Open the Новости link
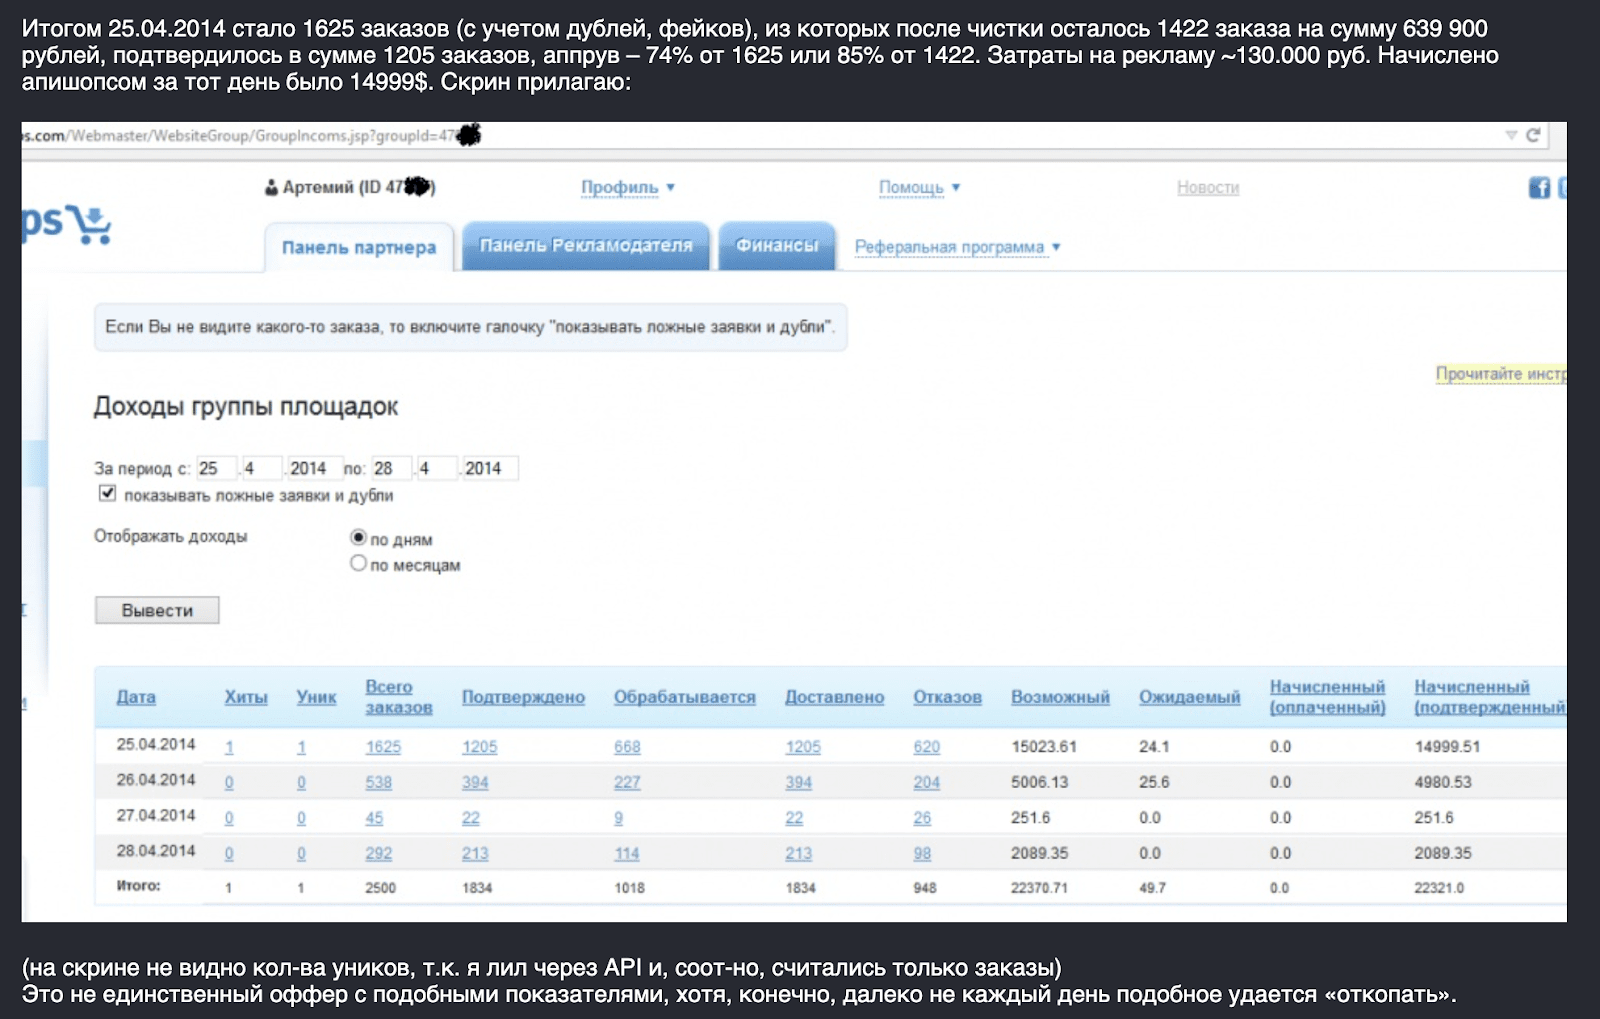The width and height of the screenshot is (1600, 1019). tap(1207, 187)
